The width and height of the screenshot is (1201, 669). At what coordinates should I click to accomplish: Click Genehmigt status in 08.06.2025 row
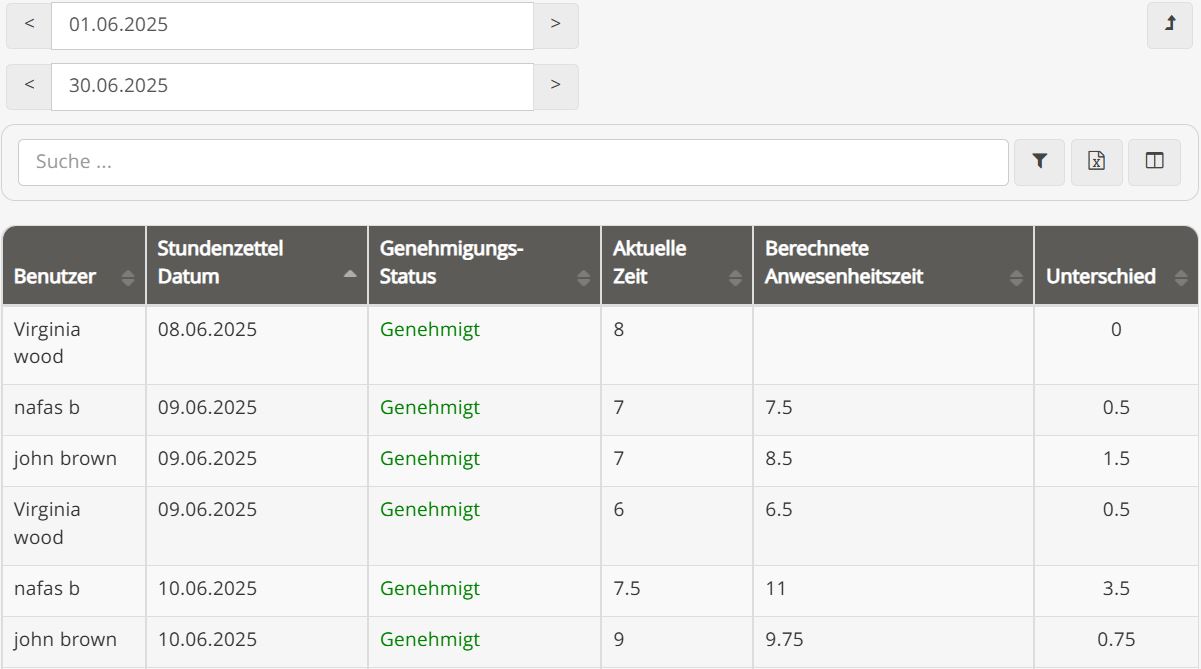pos(430,329)
